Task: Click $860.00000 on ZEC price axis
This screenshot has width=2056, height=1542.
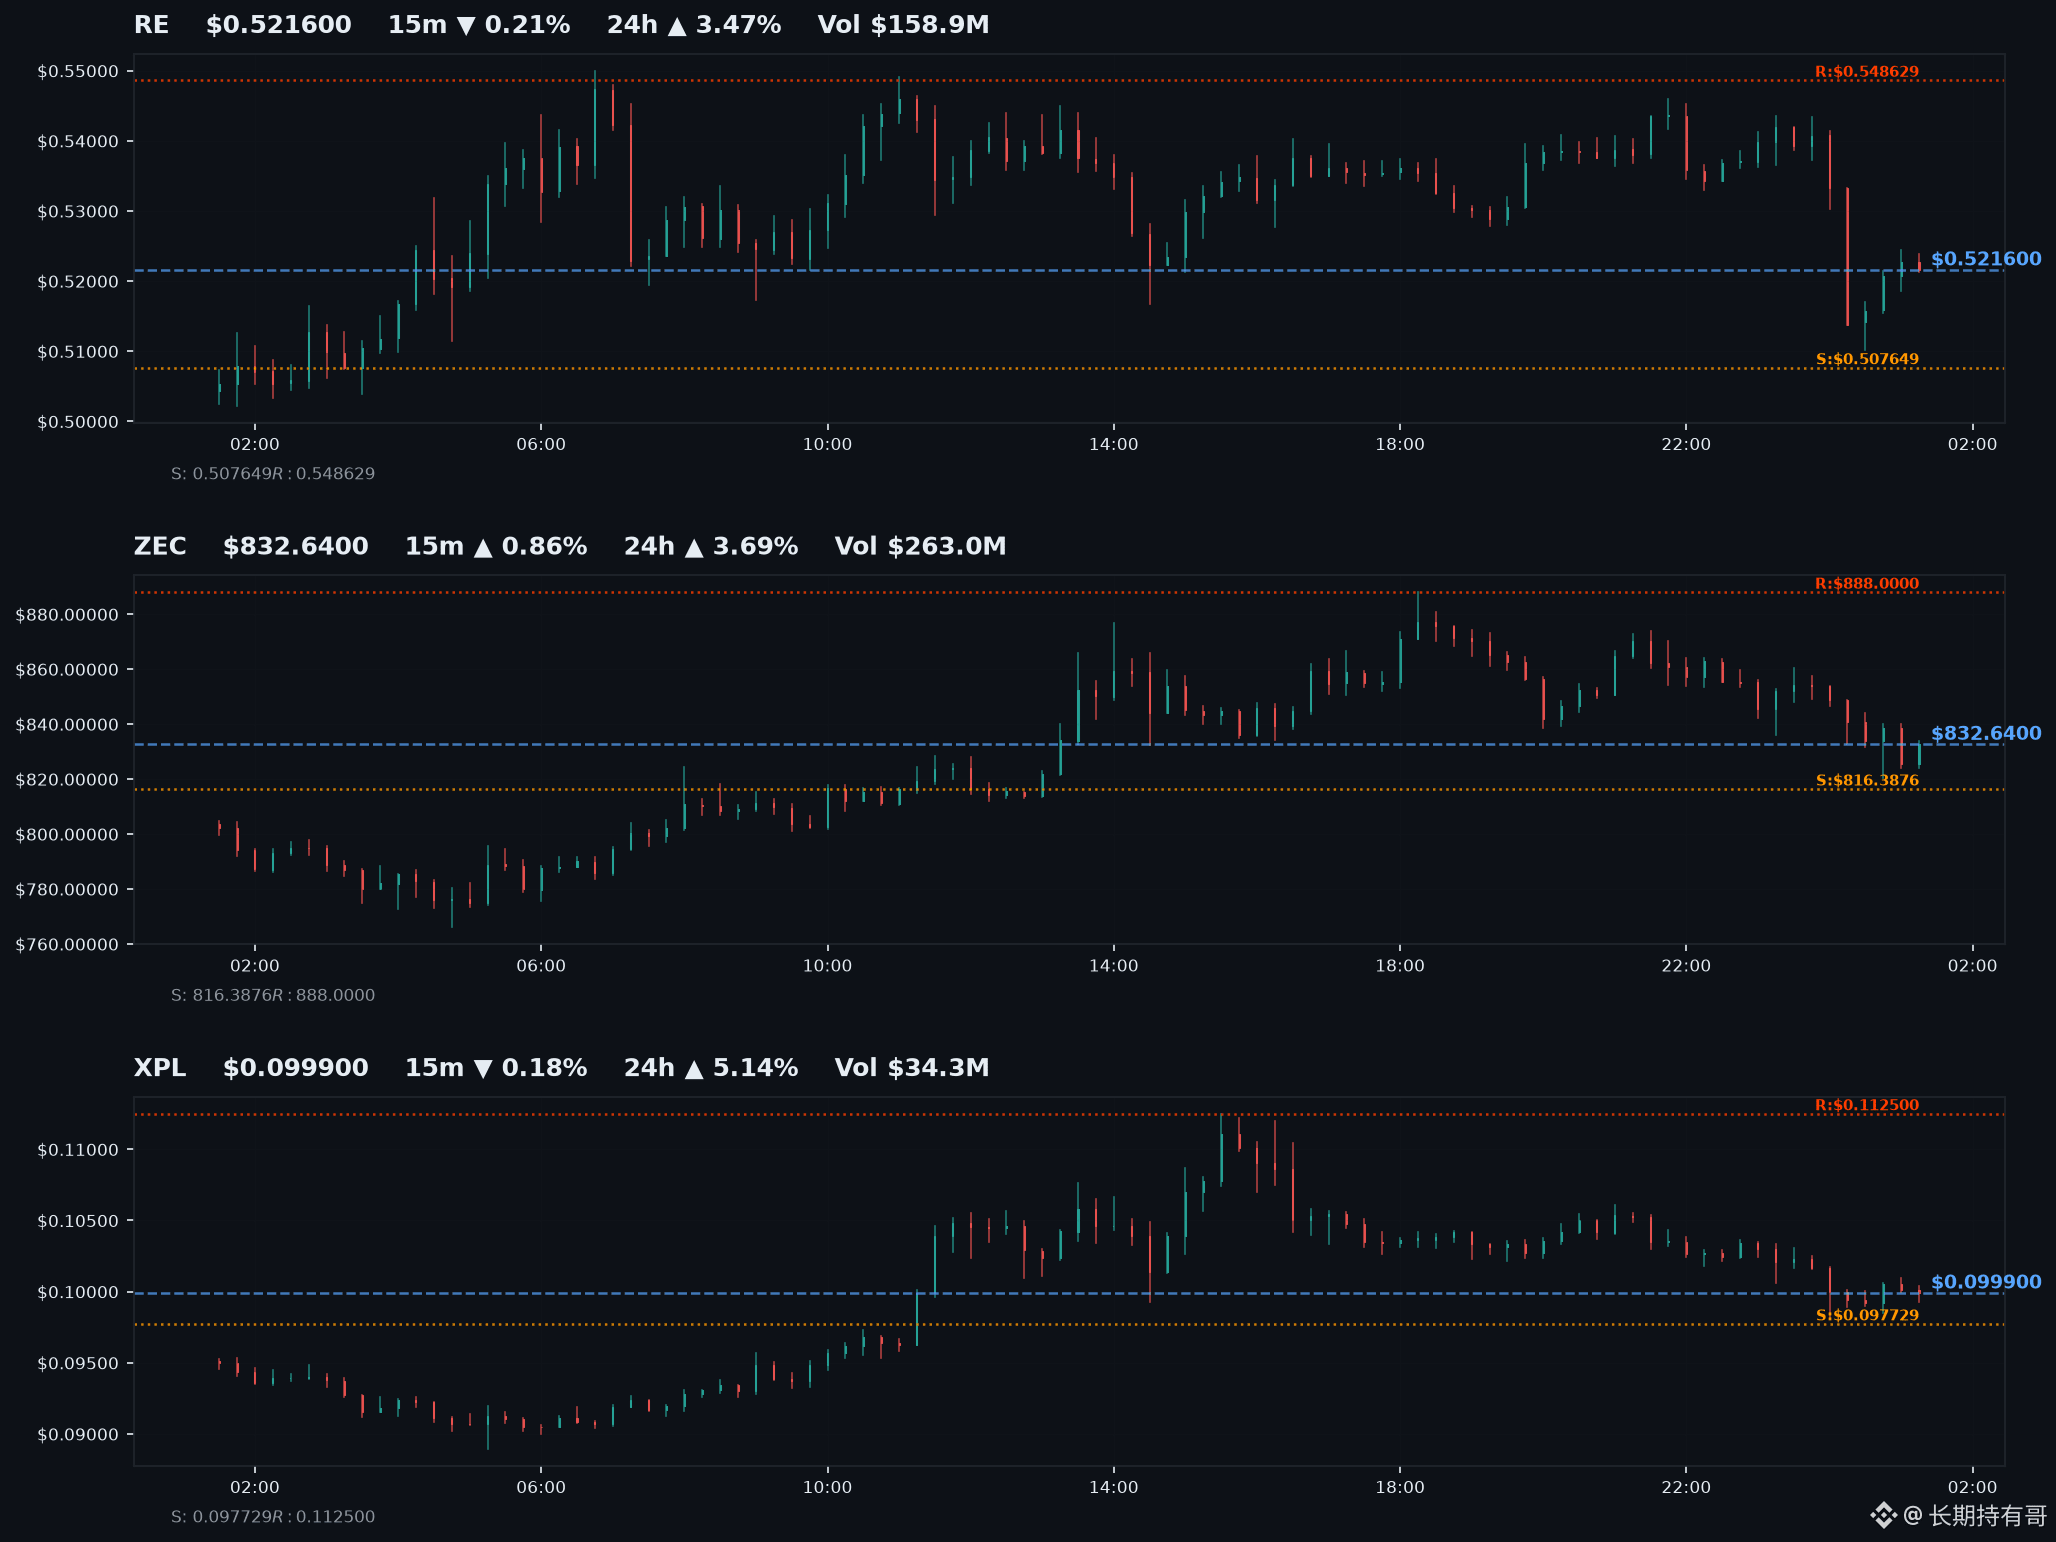Action: click(67, 670)
